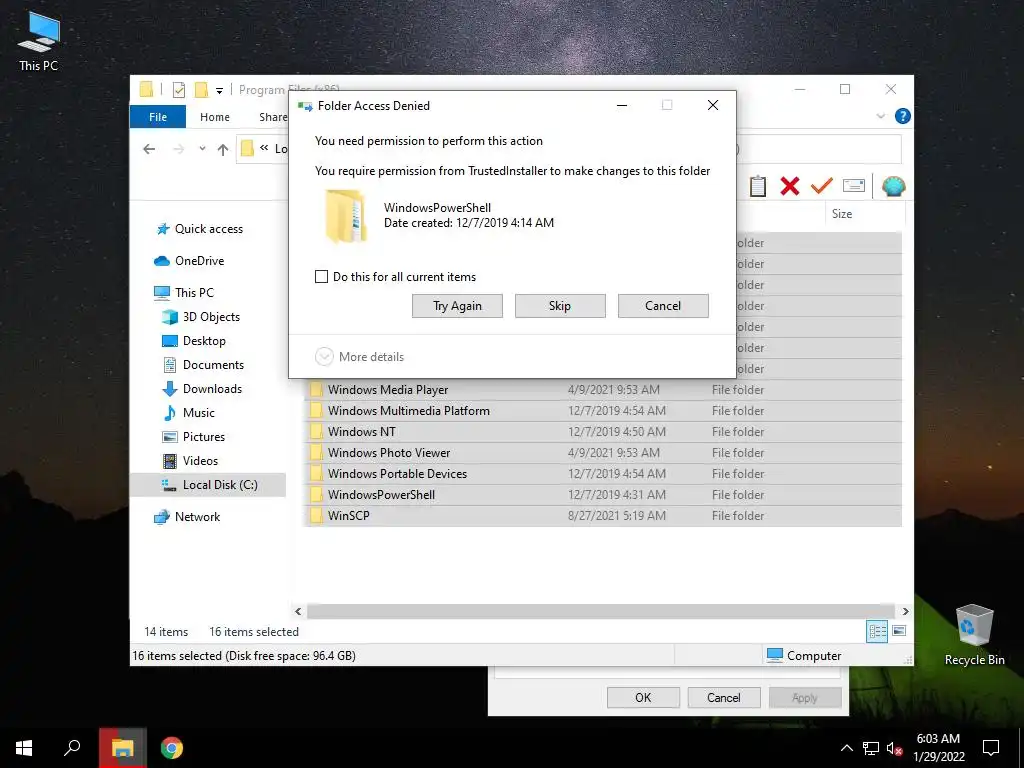The width and height of the screenshot is (1024, 768).
Task: Open the File ribbon tab
Action: click(158, 117)
